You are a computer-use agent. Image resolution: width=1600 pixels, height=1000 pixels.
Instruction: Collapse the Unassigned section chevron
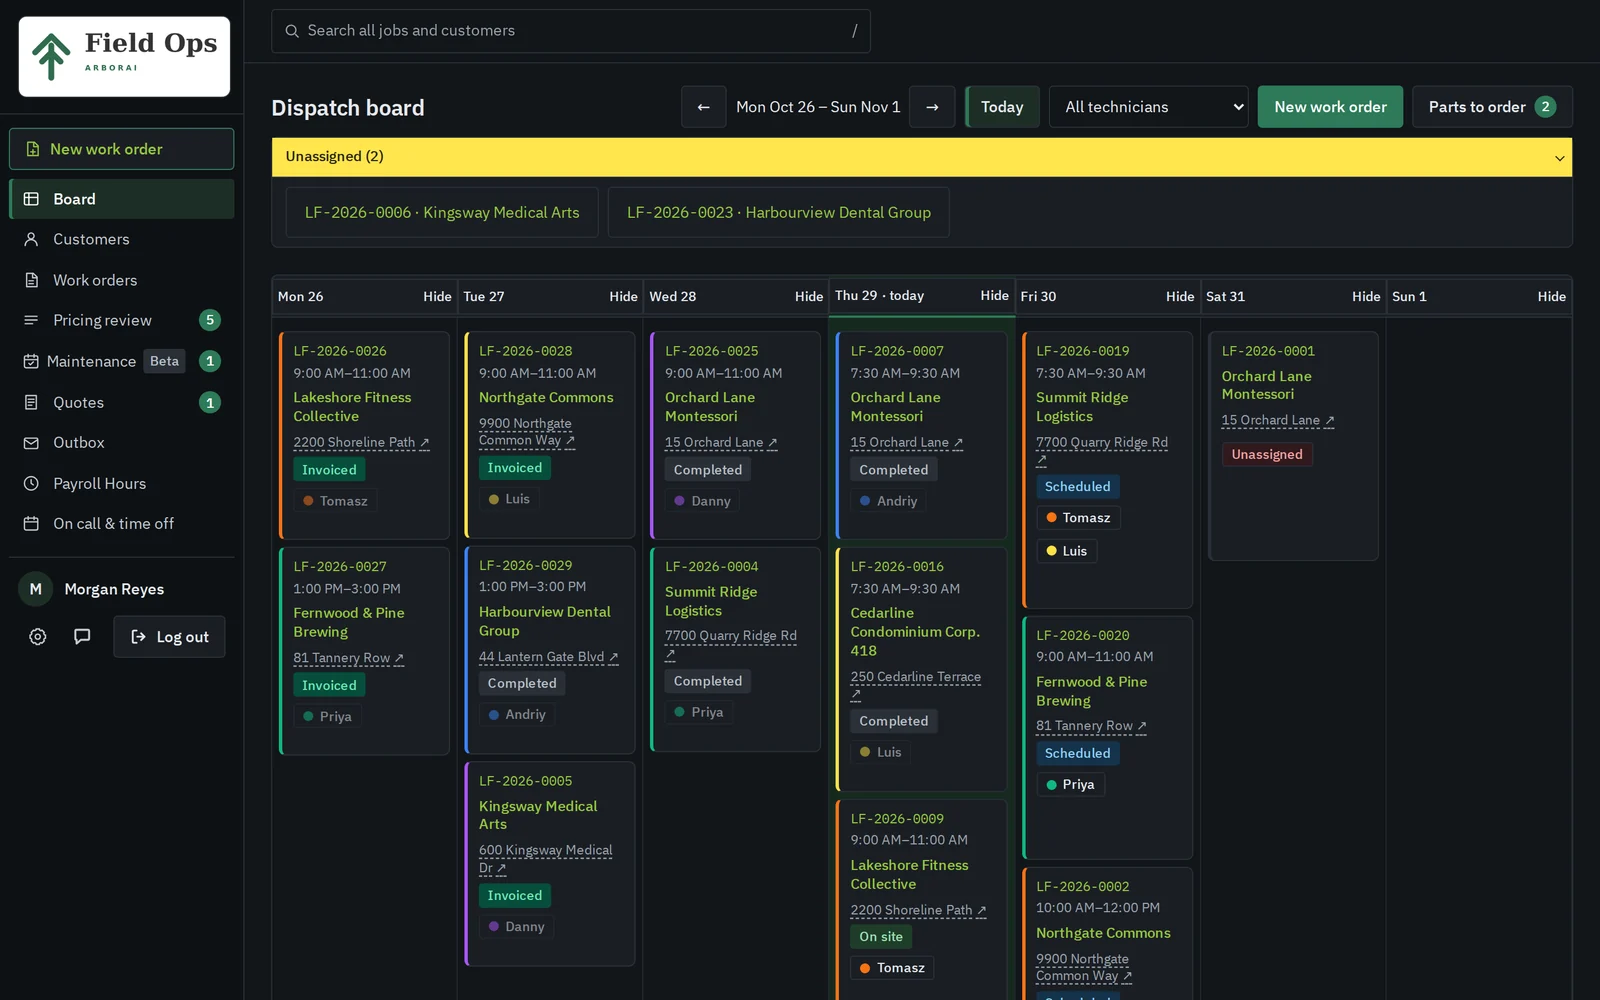[x=1559, y=158]
